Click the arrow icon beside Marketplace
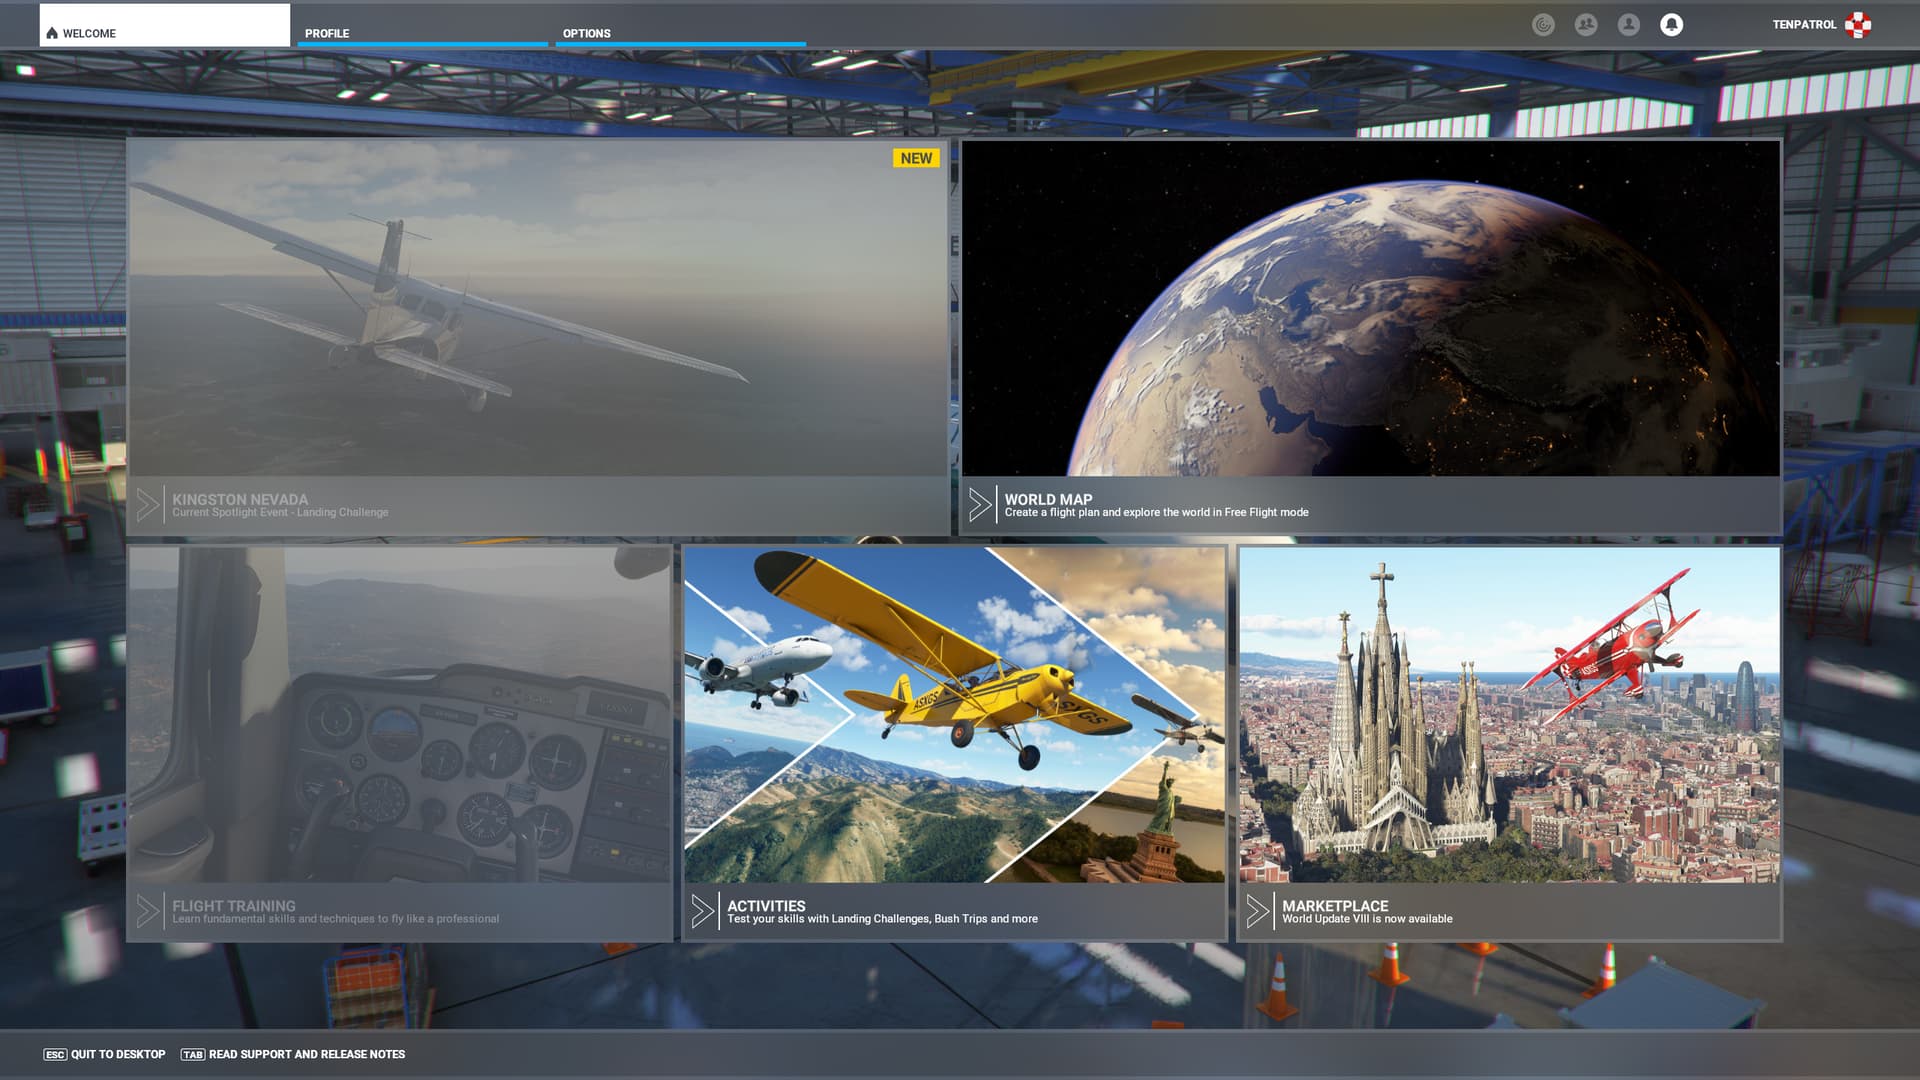Viewport: 1920px width, 1080px height. 1257,911
